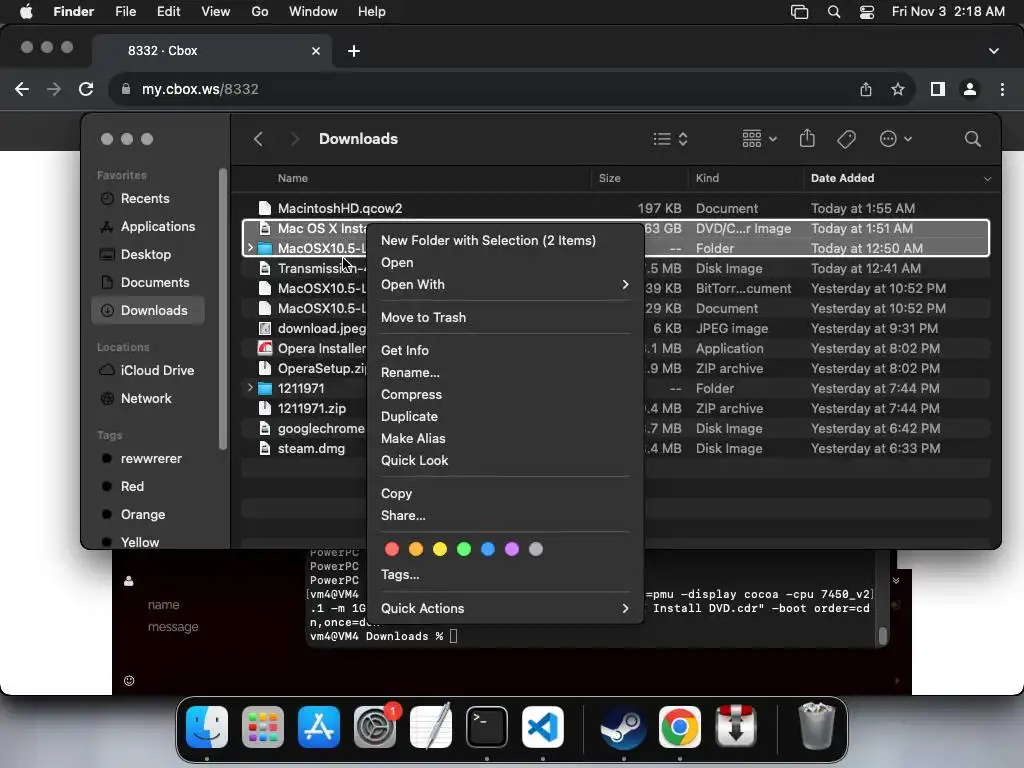This screenshot has width=1024, height=768.
Task: Open Steam from the Dock
Action: pyautogui.click(x=623, y=727)
